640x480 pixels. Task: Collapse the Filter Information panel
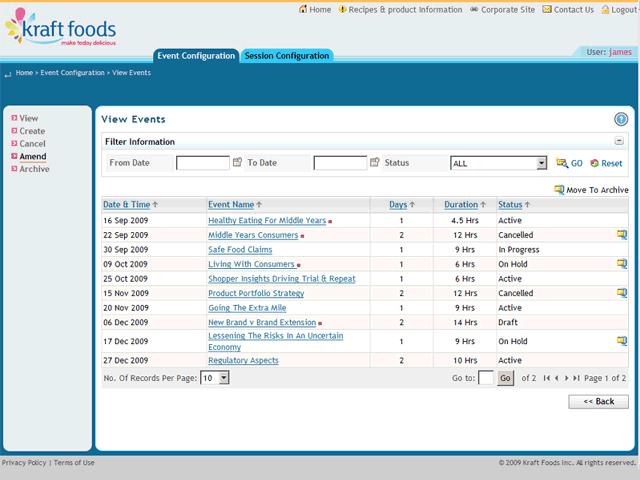620,142
